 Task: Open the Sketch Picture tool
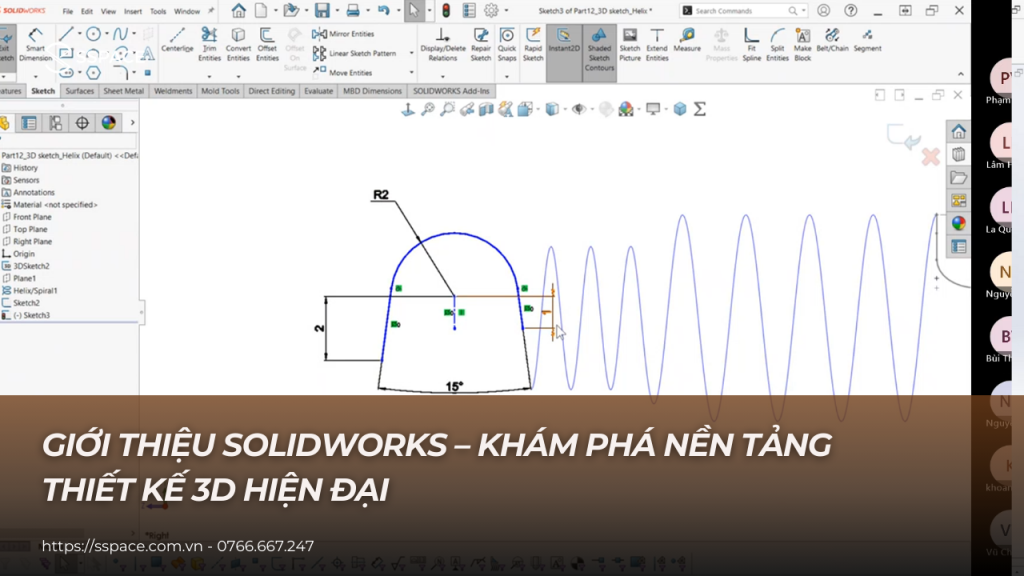click(630, 44)
